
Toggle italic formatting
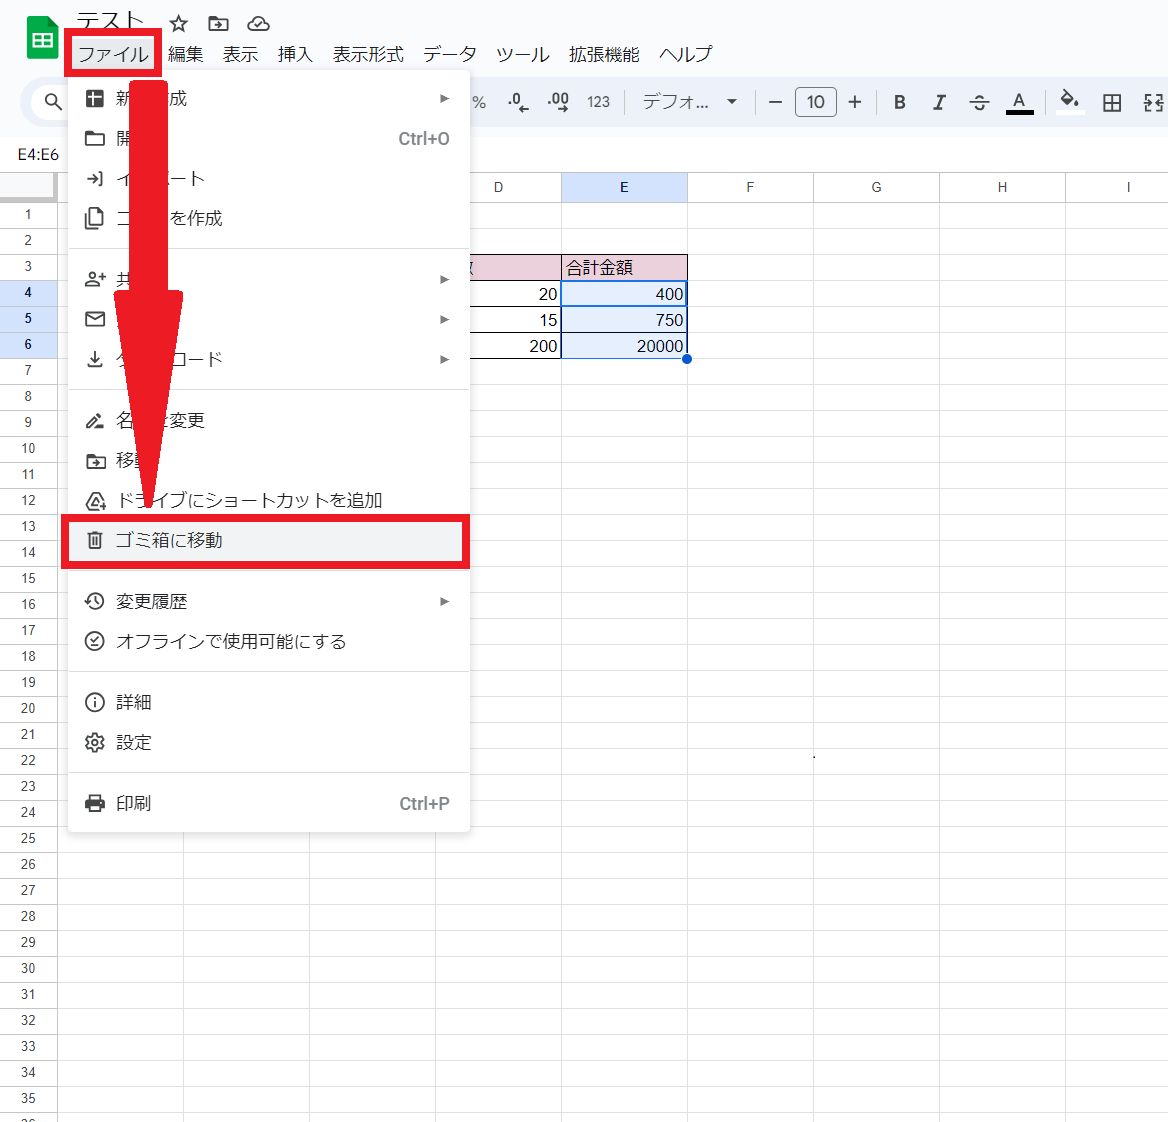click(939, 102)
